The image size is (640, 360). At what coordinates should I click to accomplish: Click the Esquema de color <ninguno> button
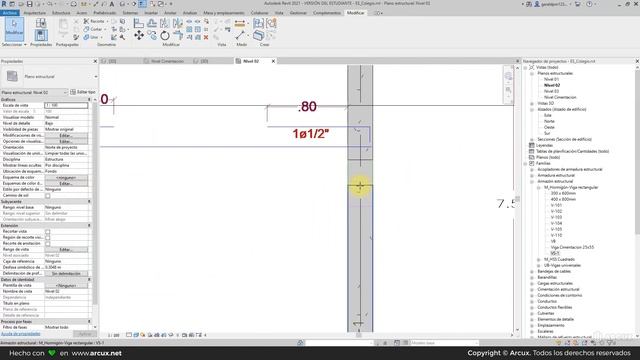[66, 178]
